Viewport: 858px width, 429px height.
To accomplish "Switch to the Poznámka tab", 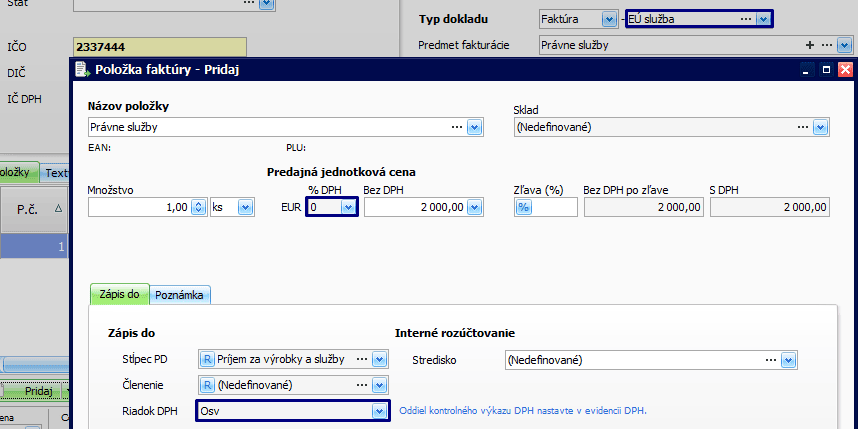I will click(181, 294).
